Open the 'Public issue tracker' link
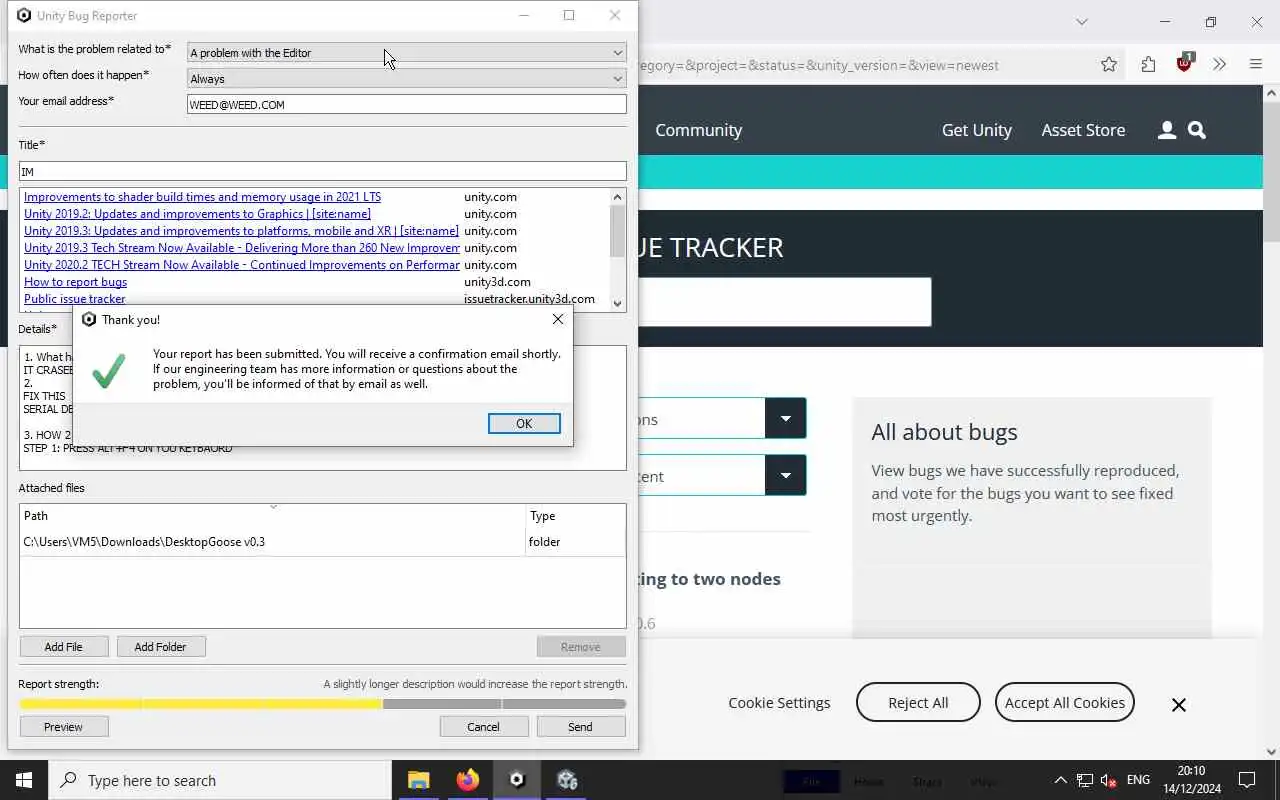 click(75, 299)
